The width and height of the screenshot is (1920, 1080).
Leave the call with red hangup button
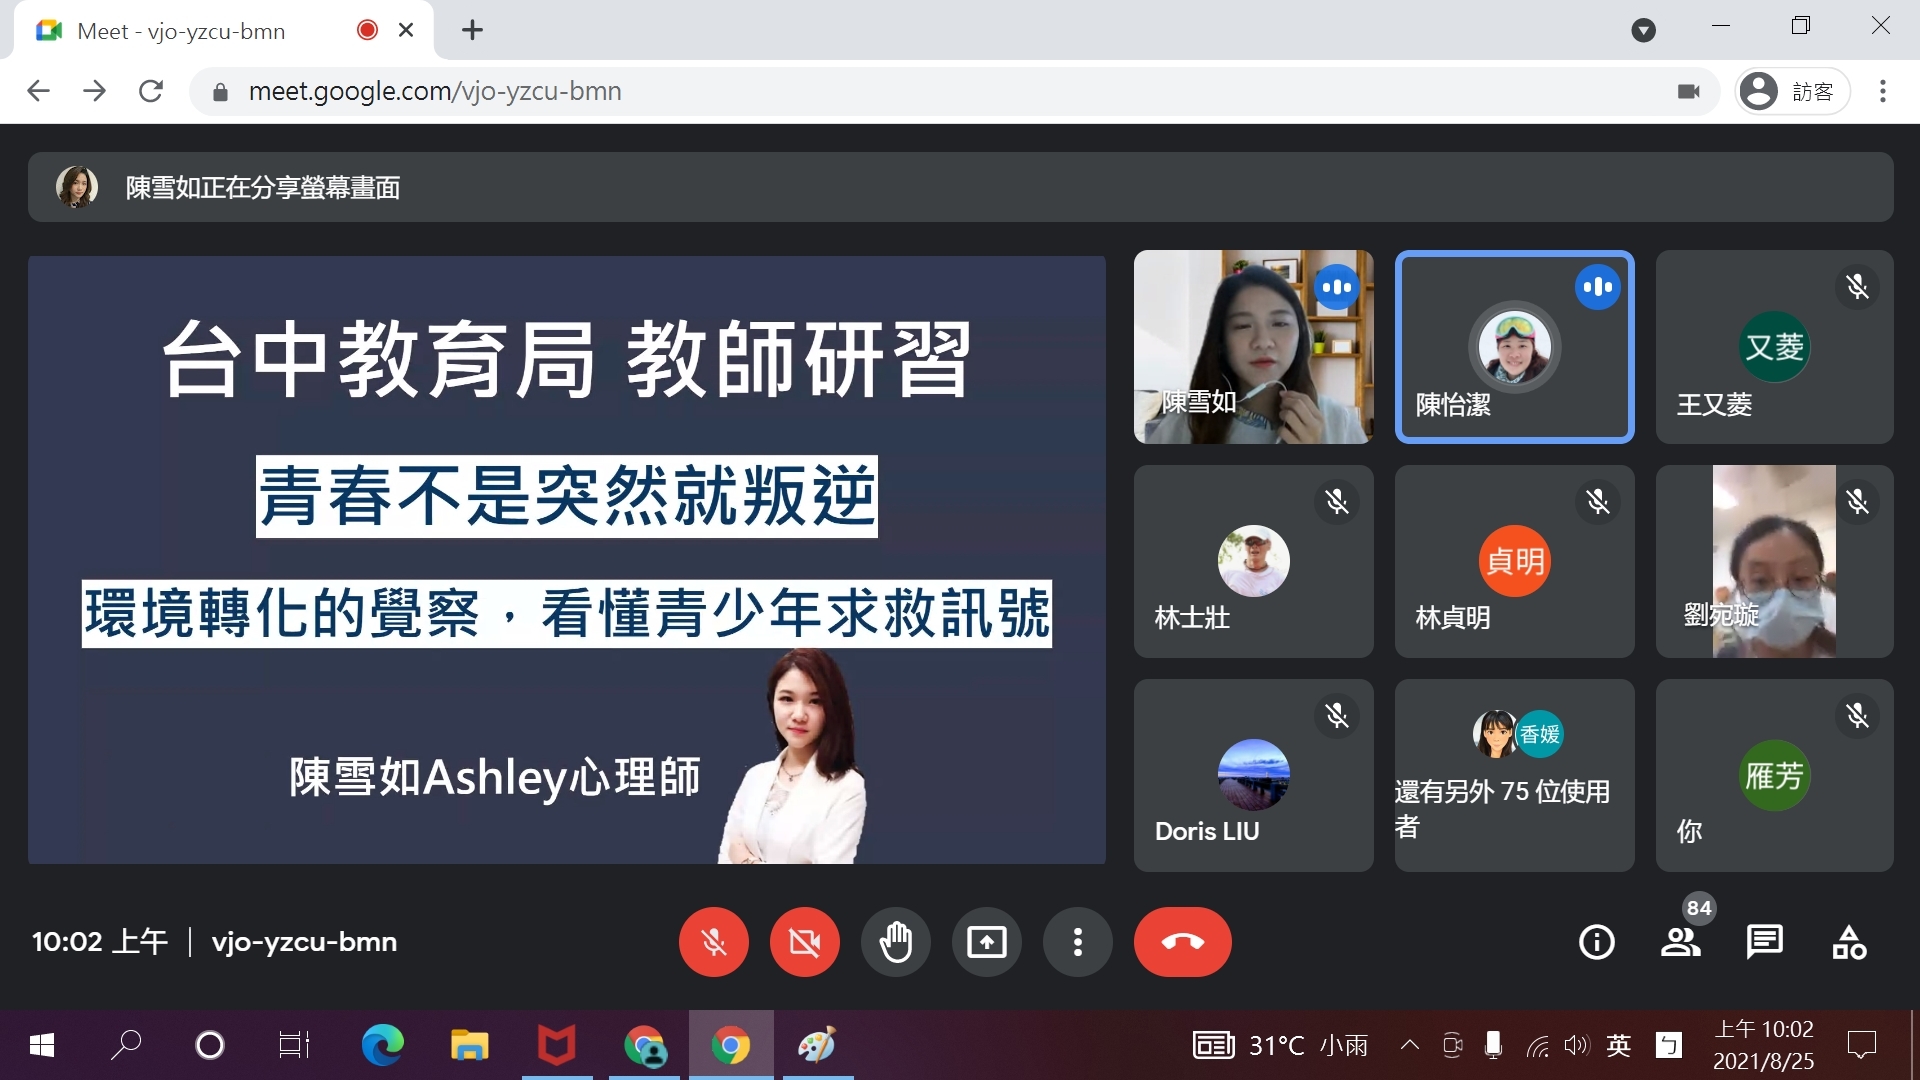[x=1182, y=942]
